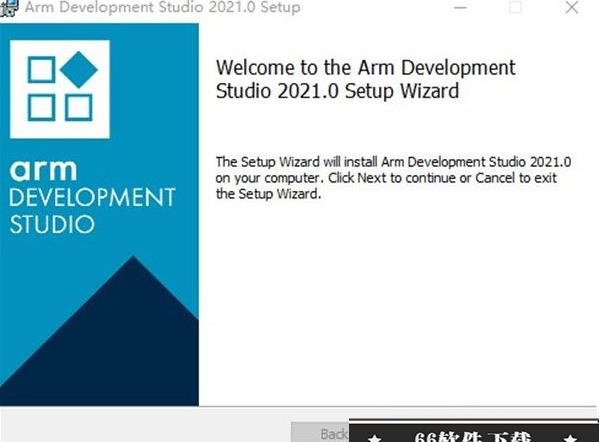Click the 'Welcome to the Arm Development' heading
The image size is (599, 442).
(x=366, y=79)
